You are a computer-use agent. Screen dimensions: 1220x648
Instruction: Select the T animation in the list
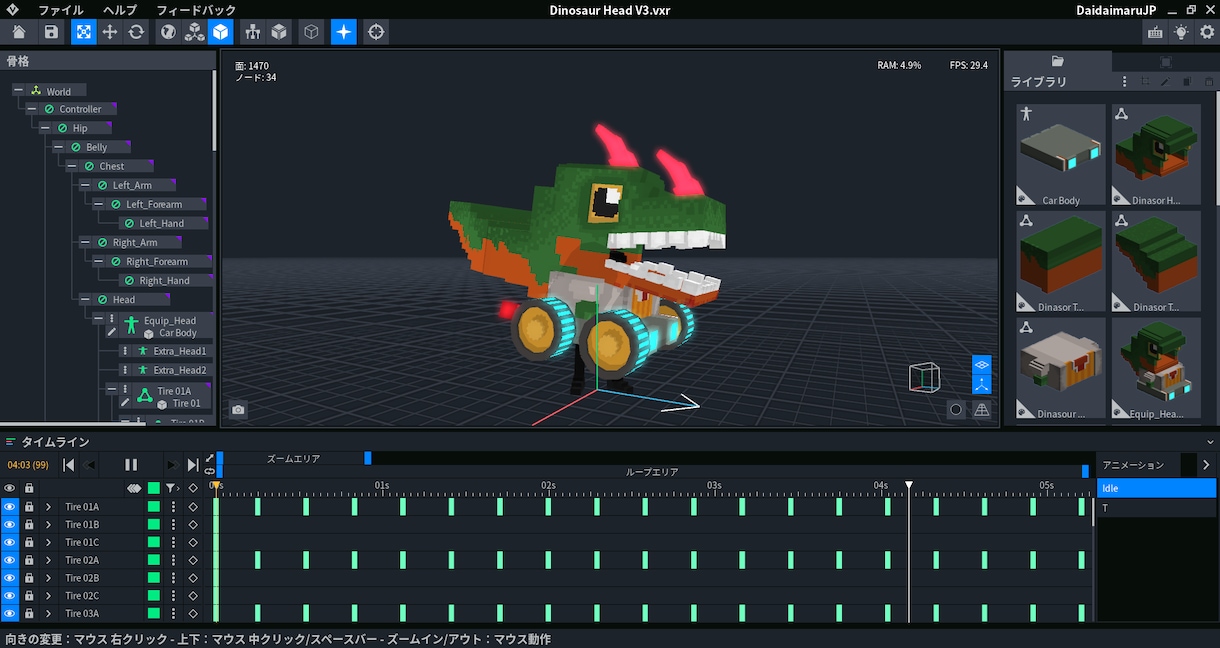1156,509
